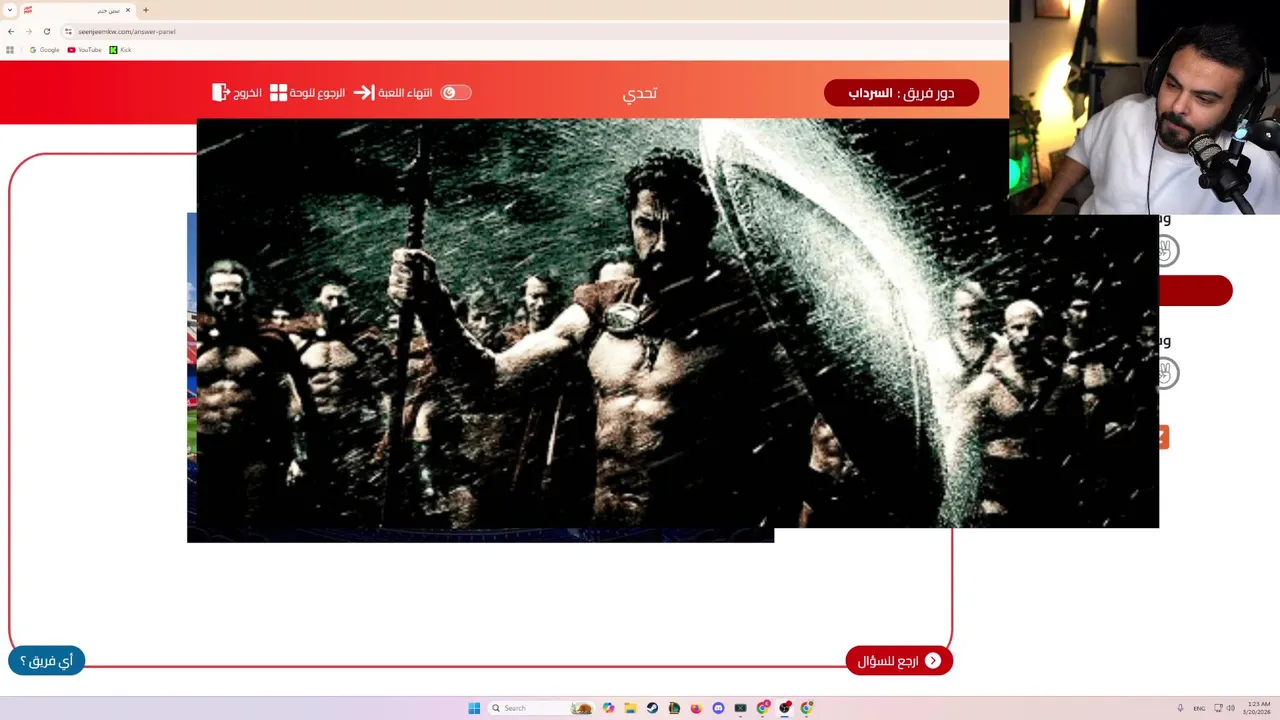1280x720 pixels.
Task: Open the bookmarks bar apps grid
Action: [x=10, y=49]
